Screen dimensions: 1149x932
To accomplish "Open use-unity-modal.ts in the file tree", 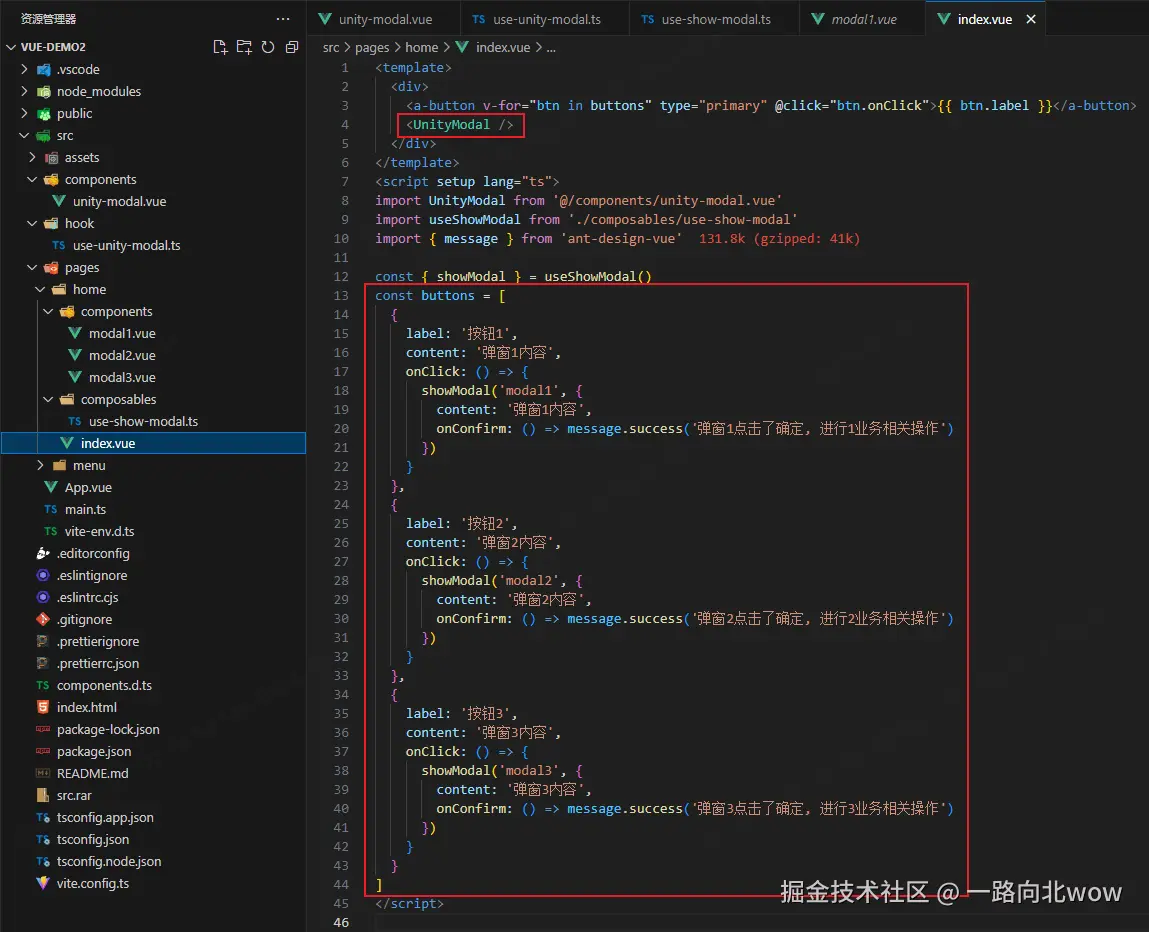I will click(153, 245).
